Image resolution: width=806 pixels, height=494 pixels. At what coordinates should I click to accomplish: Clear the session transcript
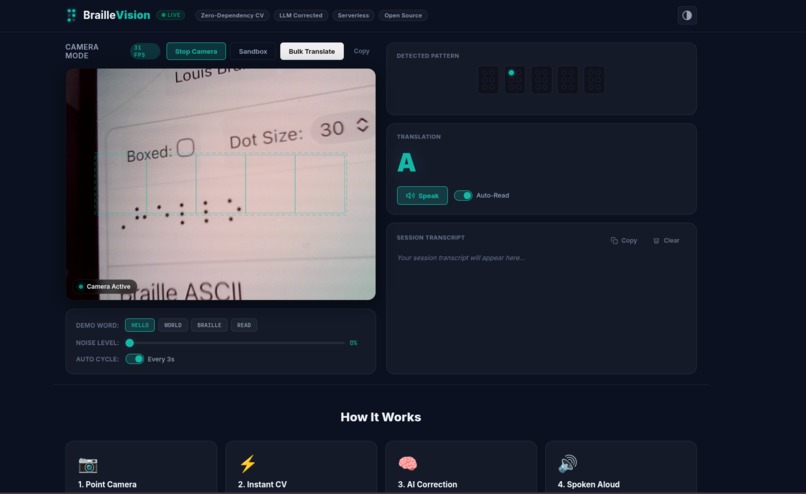(666, 241)
